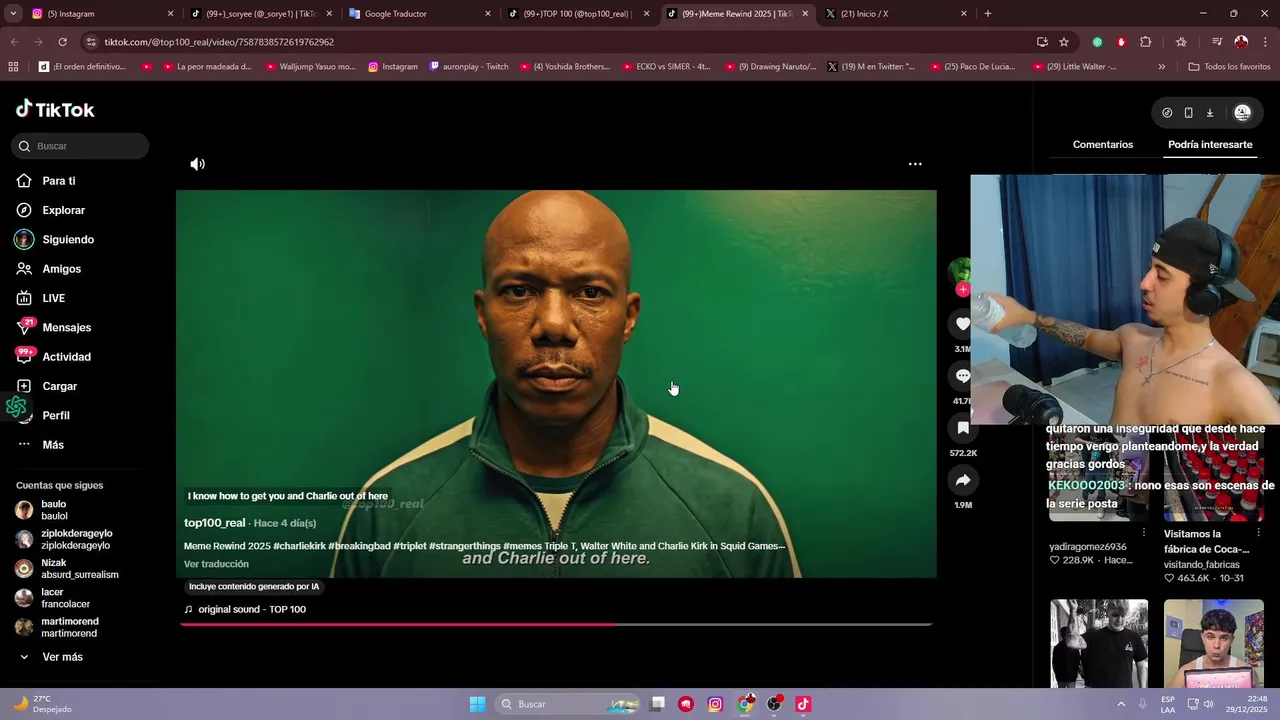Open auronplay - Twitch bookmark
Viewport: 1280px width, 720px height.
469,67
